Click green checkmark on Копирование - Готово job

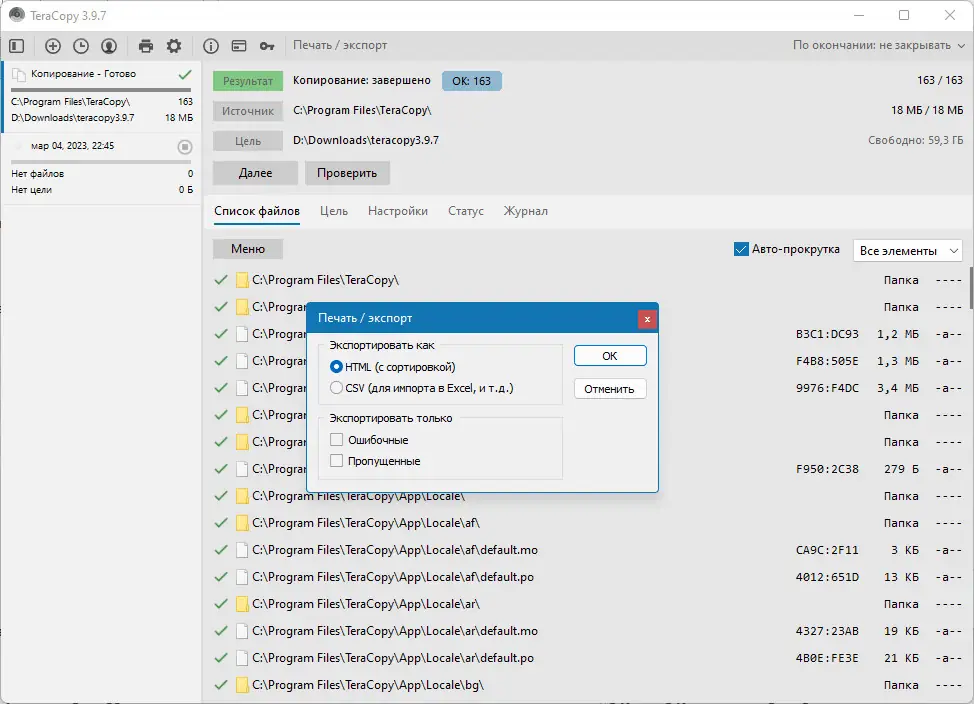[185, 75]
